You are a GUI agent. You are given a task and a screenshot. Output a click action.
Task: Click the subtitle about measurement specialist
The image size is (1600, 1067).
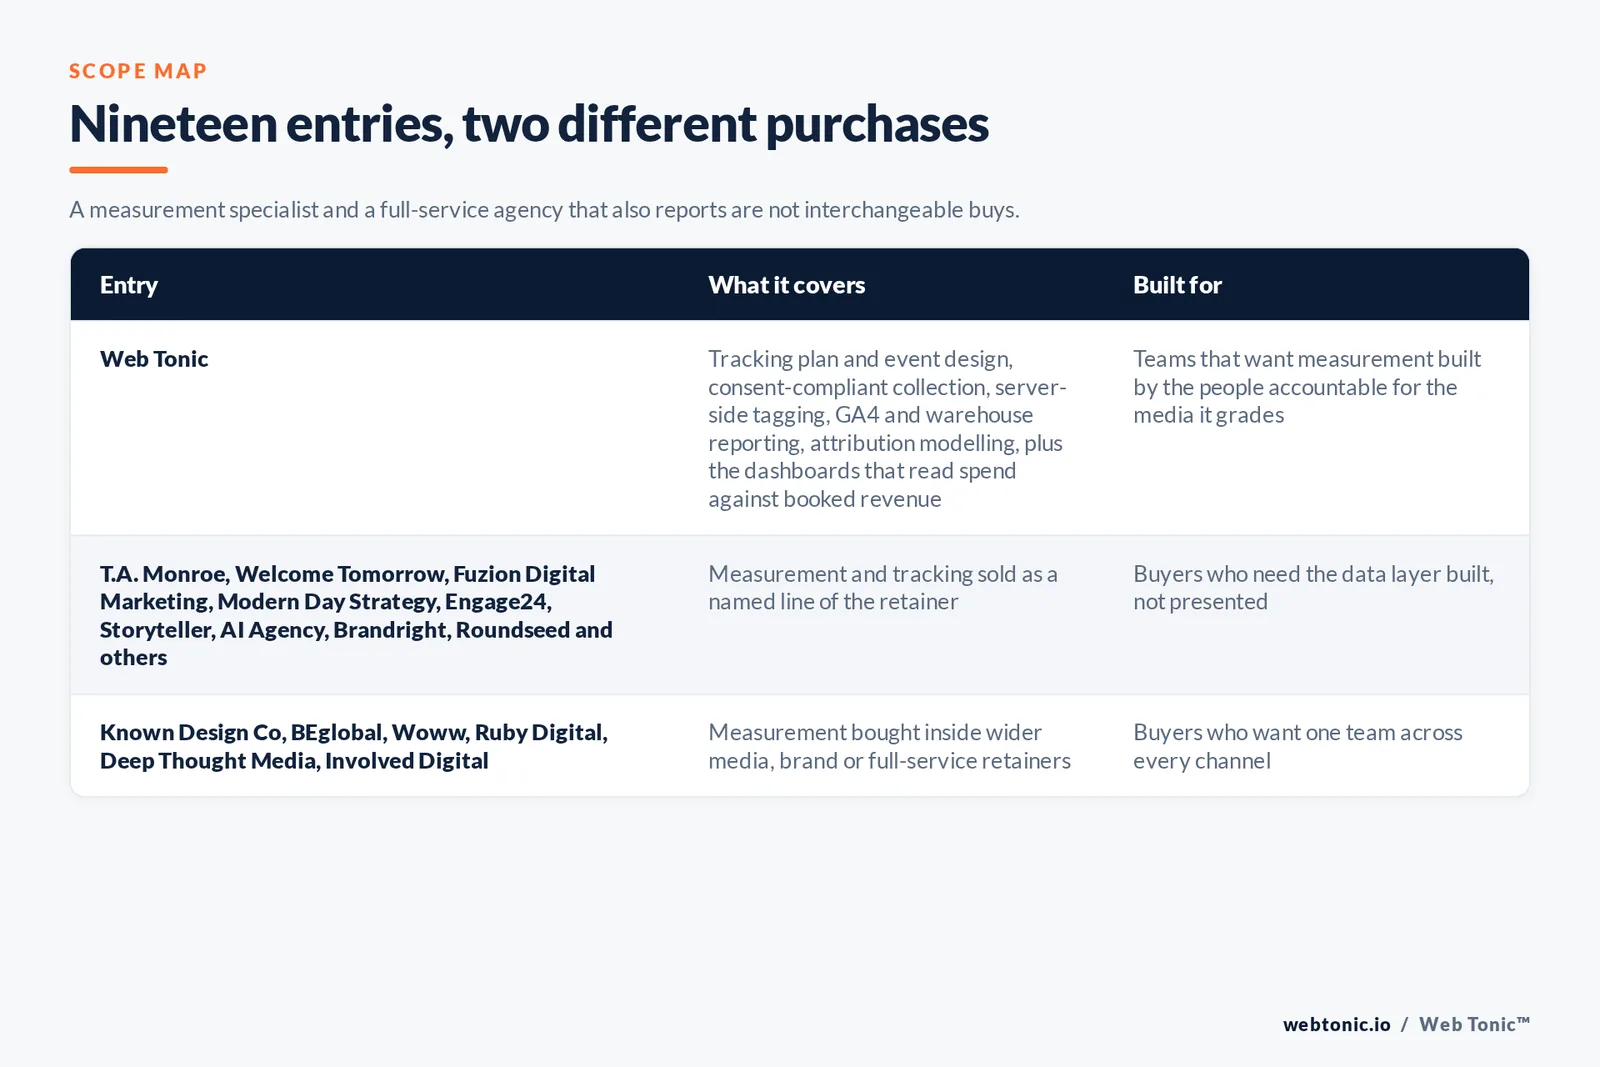[x=544, y=210]
